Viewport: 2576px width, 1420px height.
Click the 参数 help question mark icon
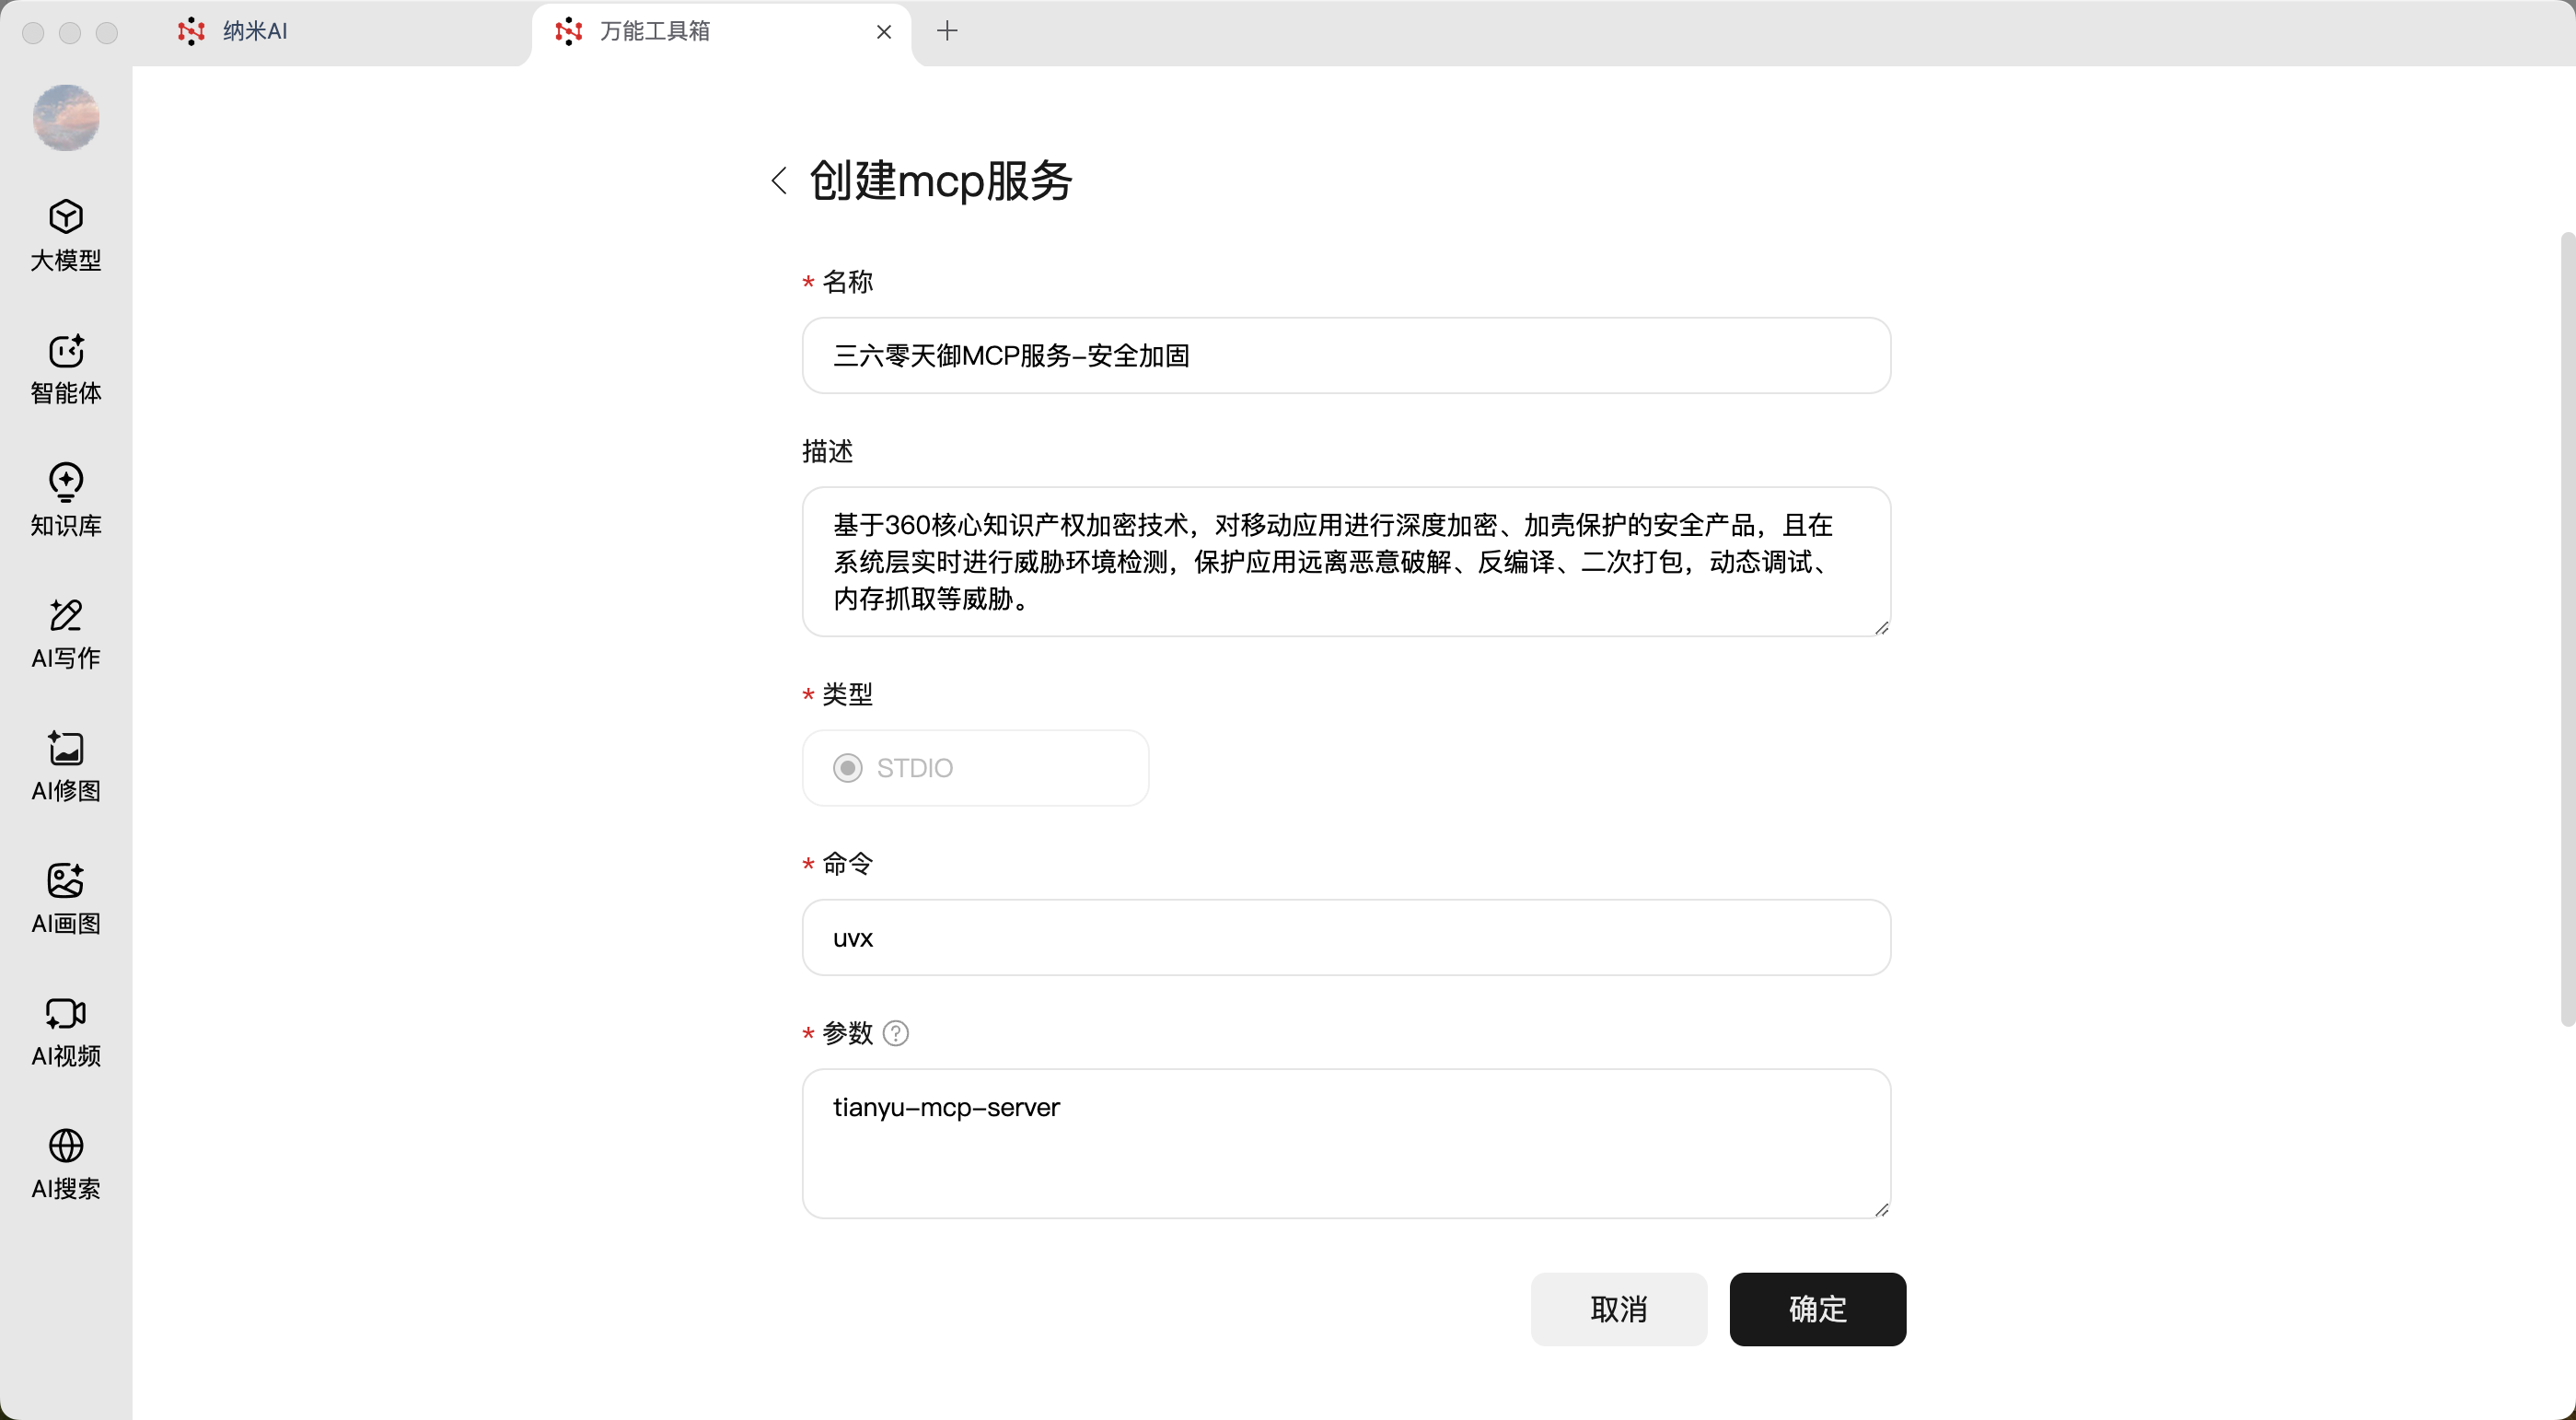pos(896,1033)
